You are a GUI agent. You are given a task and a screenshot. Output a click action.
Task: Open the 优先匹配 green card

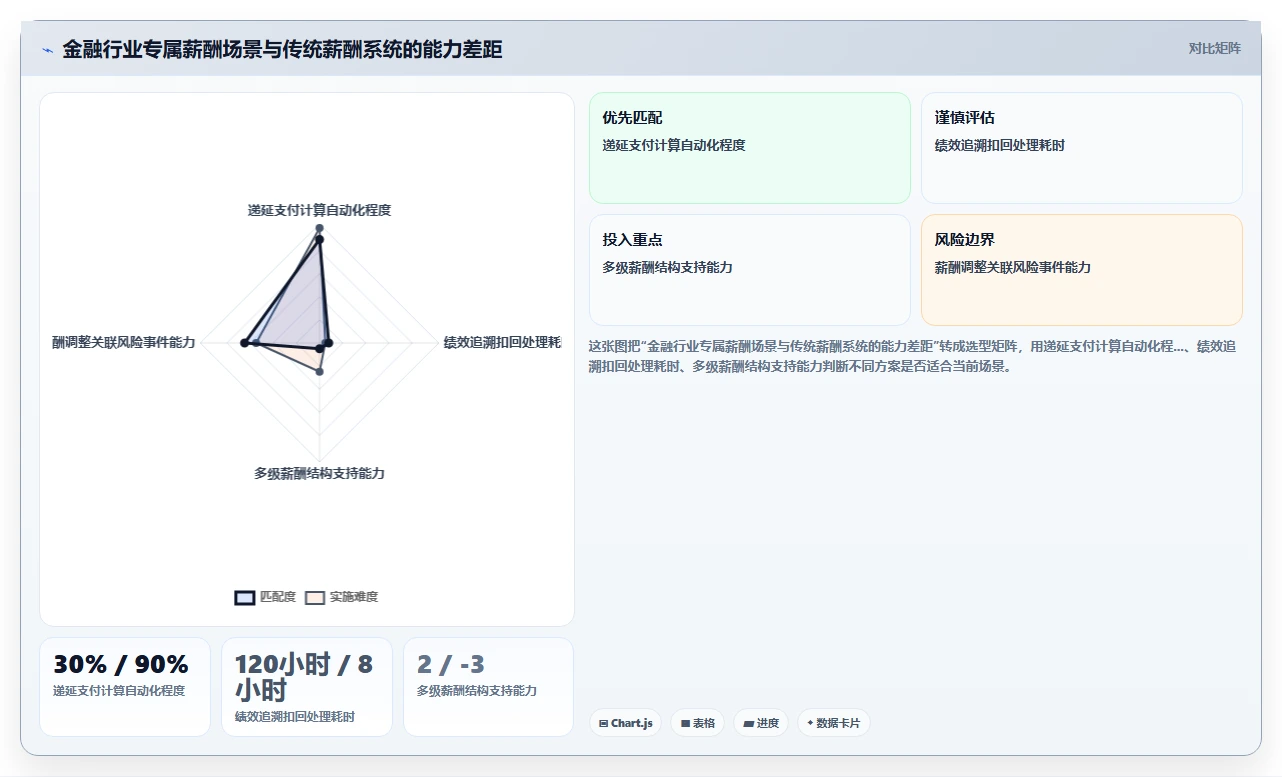pyautogui.click(x=750, y=148)
